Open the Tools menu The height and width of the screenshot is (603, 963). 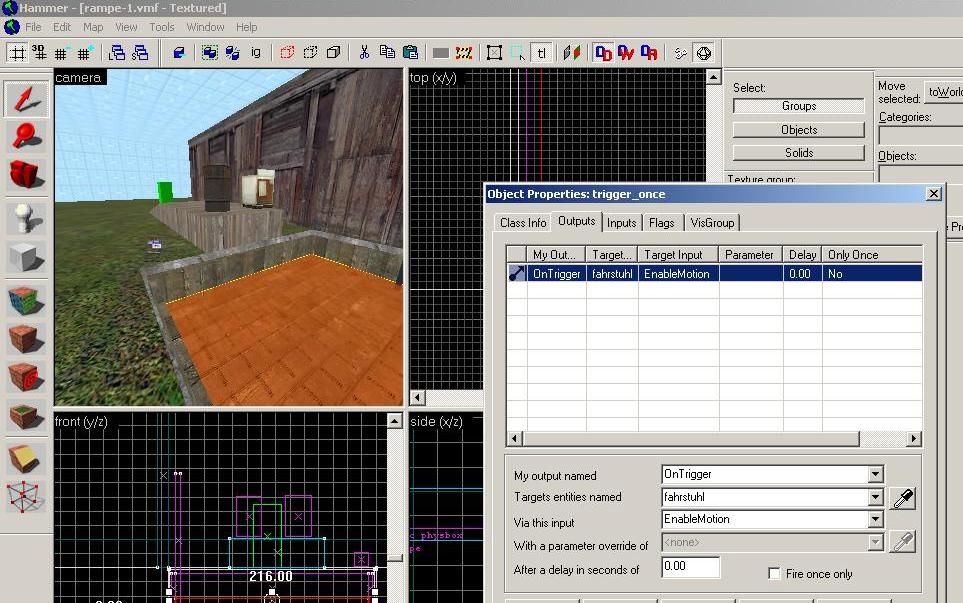162,27
